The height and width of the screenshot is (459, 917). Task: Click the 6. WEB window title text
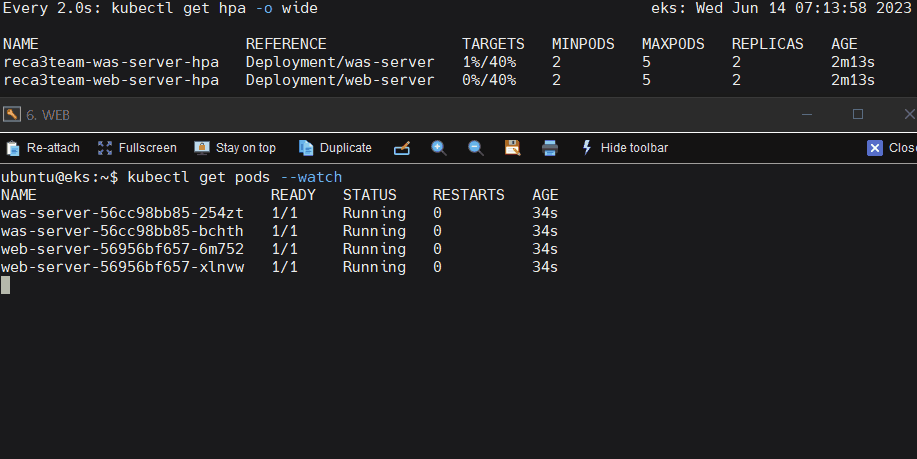[48, 115]
